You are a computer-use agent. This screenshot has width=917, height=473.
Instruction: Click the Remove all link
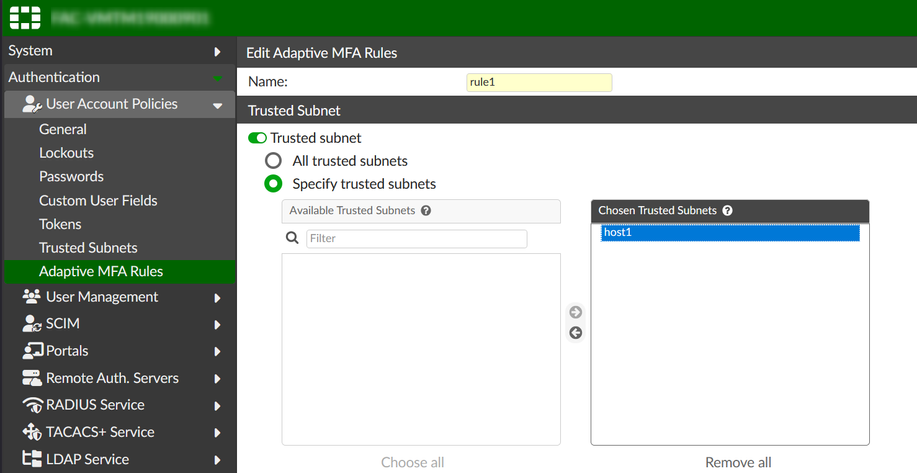pos(738,463)
